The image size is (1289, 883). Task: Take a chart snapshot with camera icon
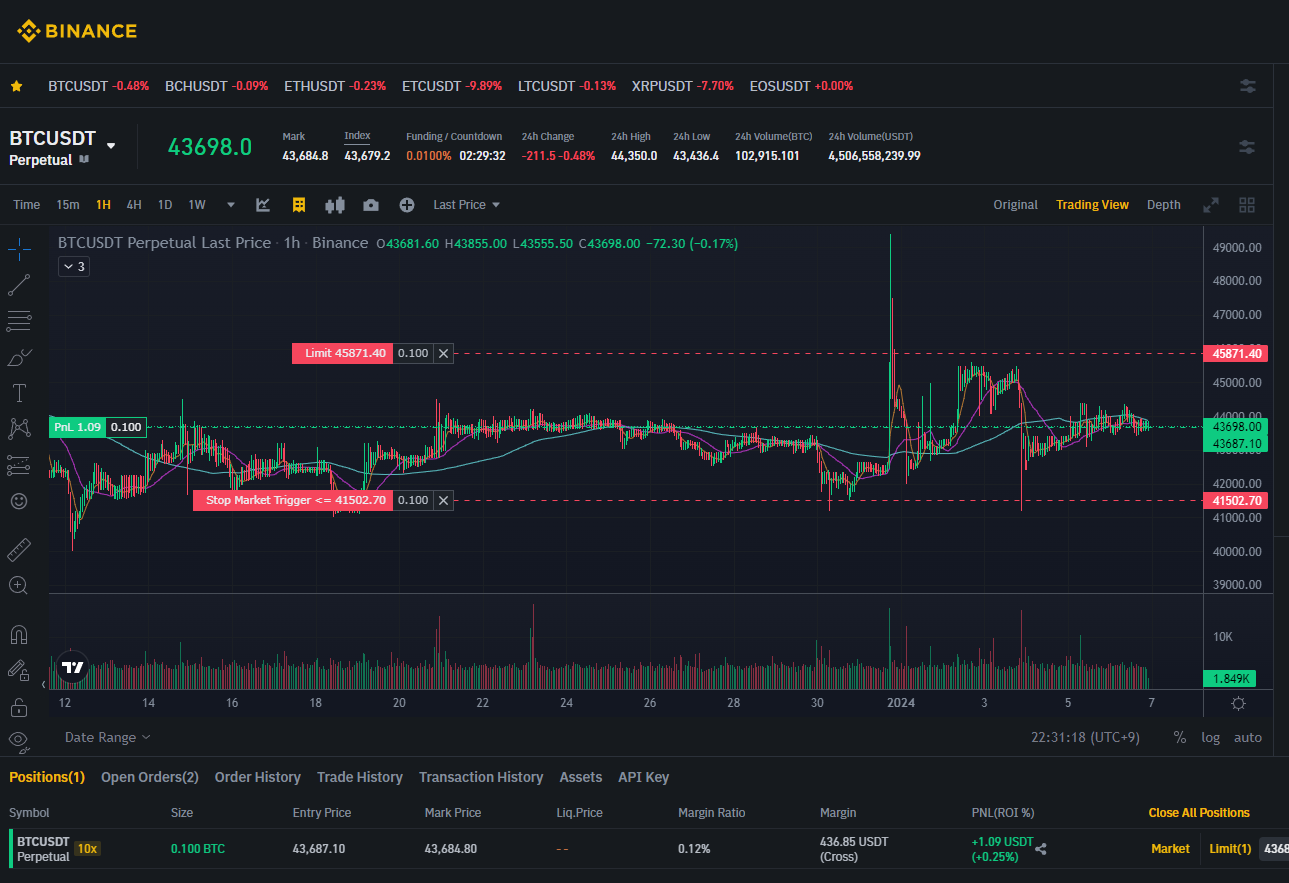371,205
